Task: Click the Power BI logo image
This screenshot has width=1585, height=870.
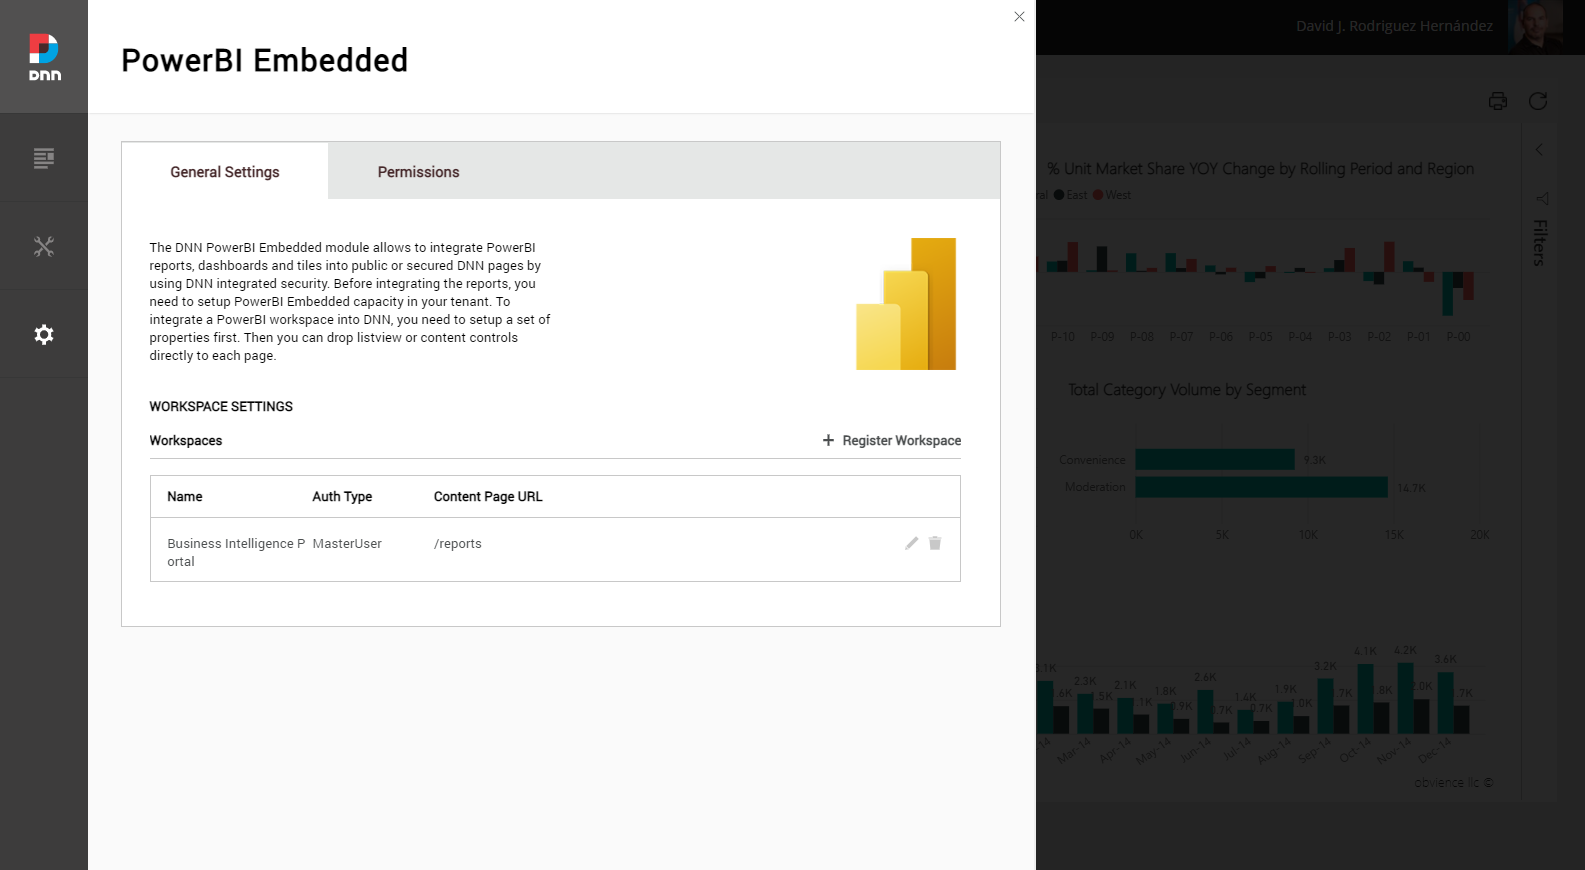Action: 906,304
